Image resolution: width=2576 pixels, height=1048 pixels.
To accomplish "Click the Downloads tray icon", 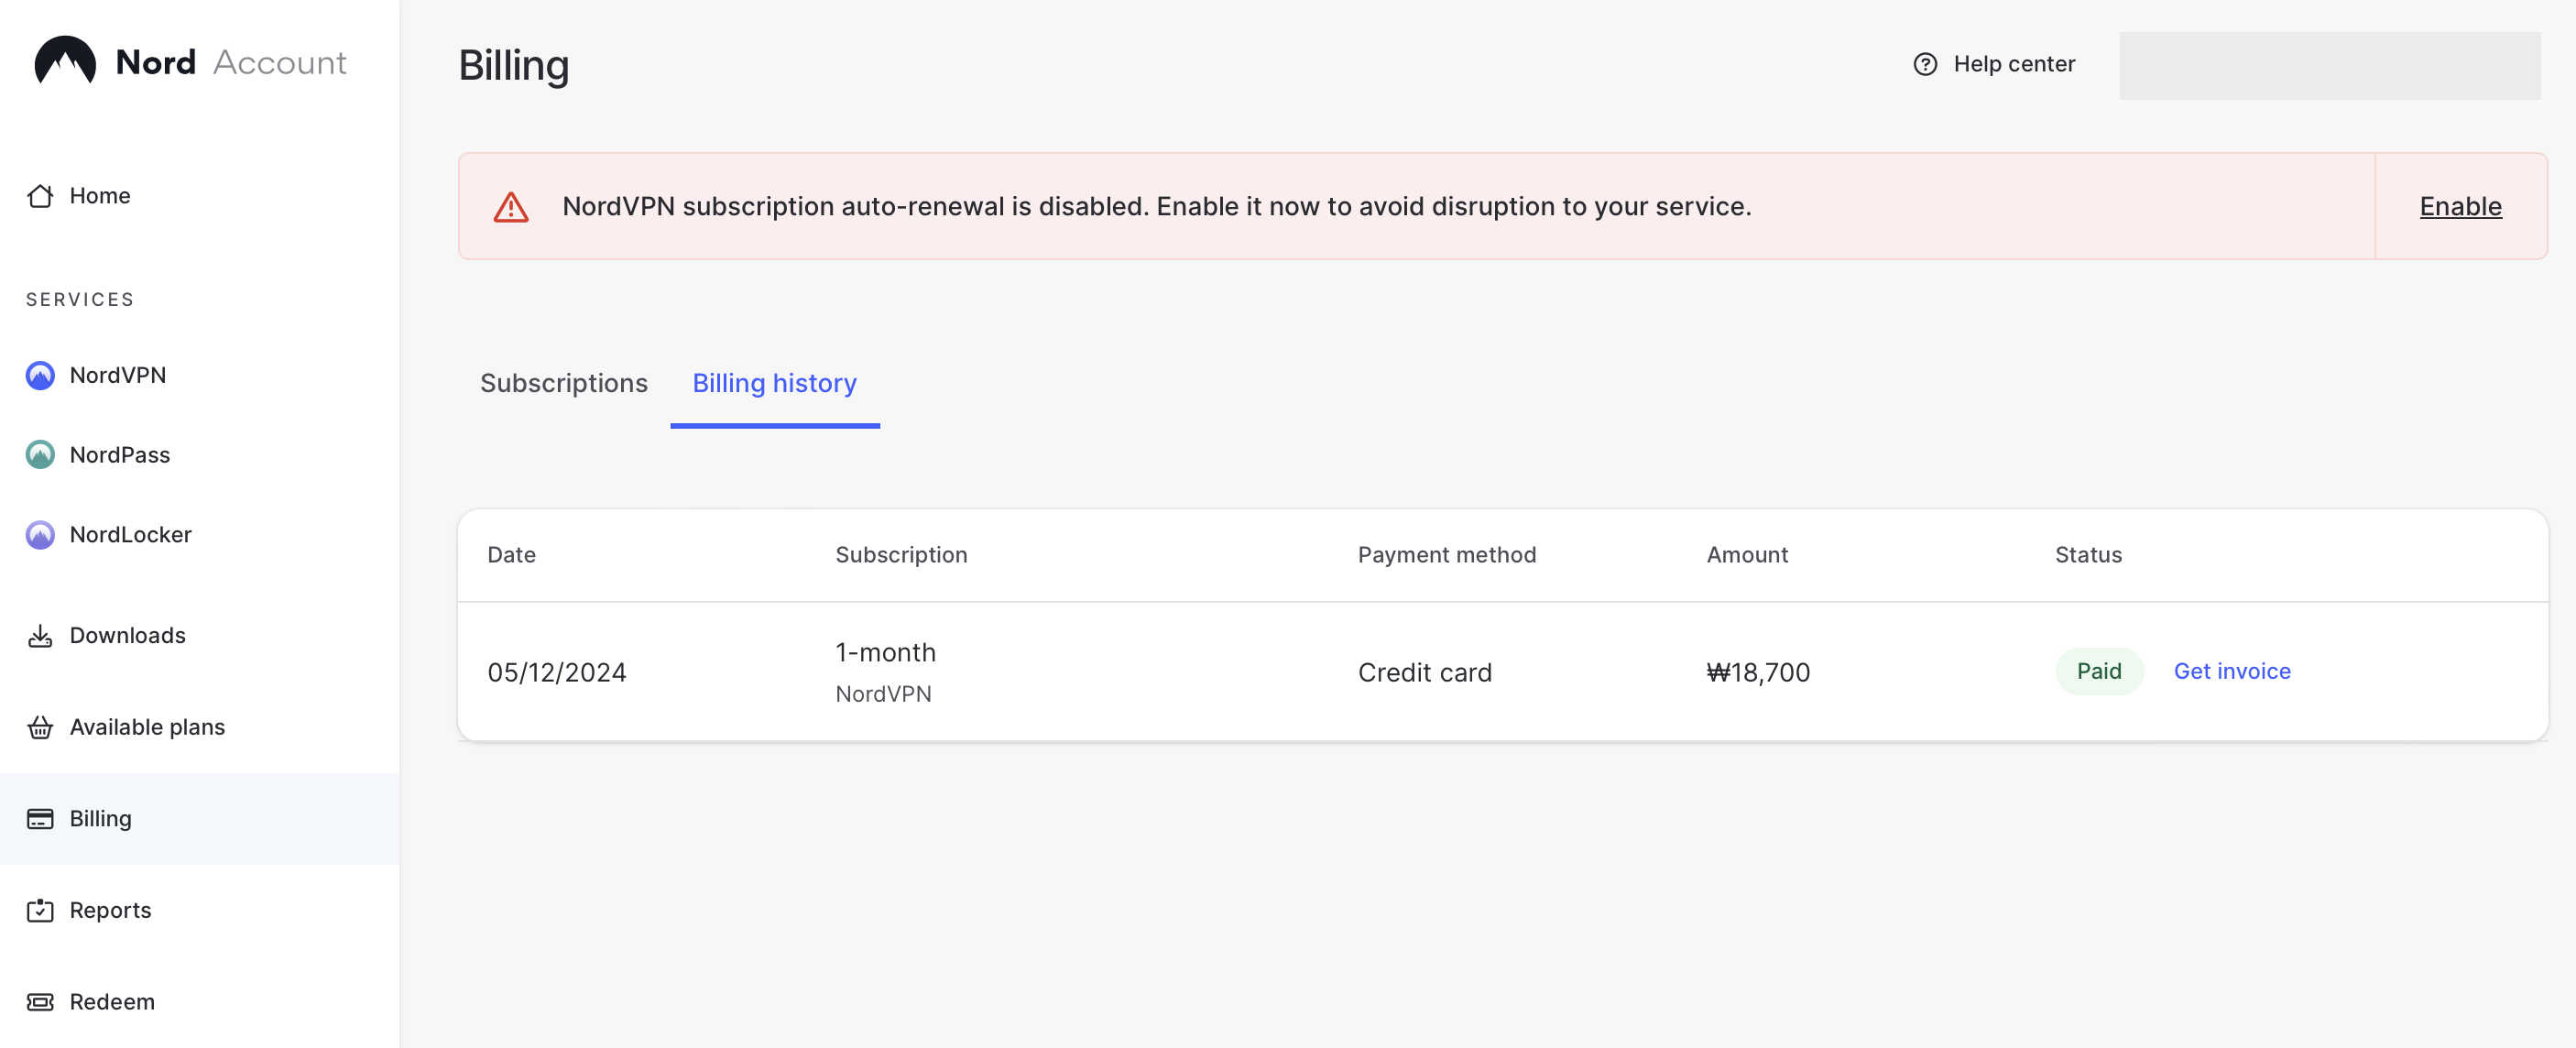I will point(40,636).
